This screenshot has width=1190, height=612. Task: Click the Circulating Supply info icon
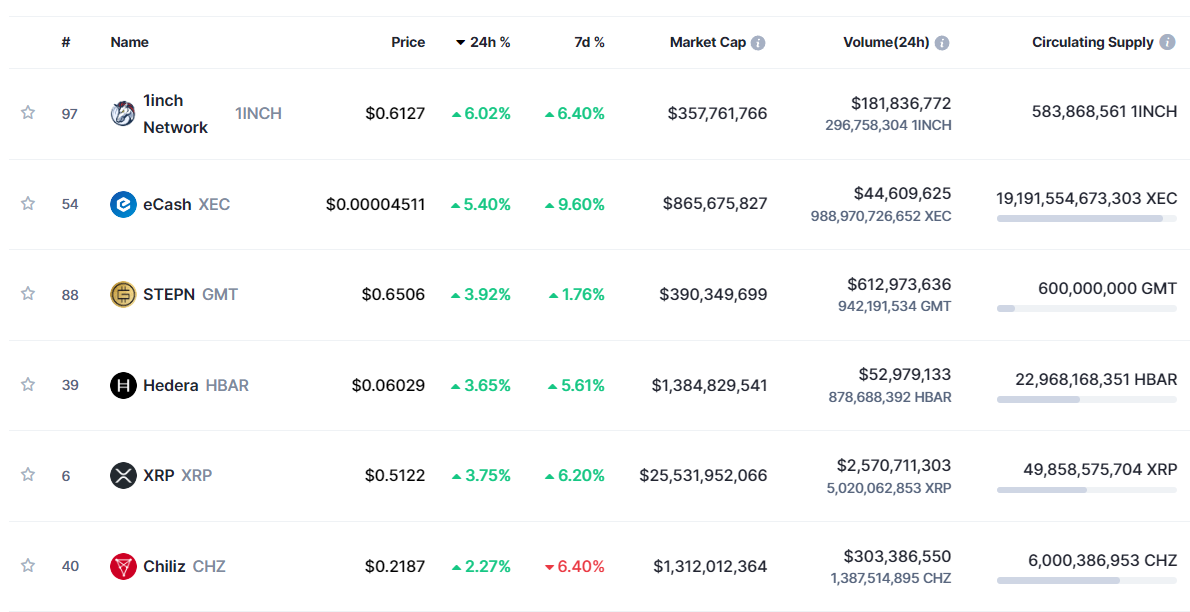(x=1167, y=43)
